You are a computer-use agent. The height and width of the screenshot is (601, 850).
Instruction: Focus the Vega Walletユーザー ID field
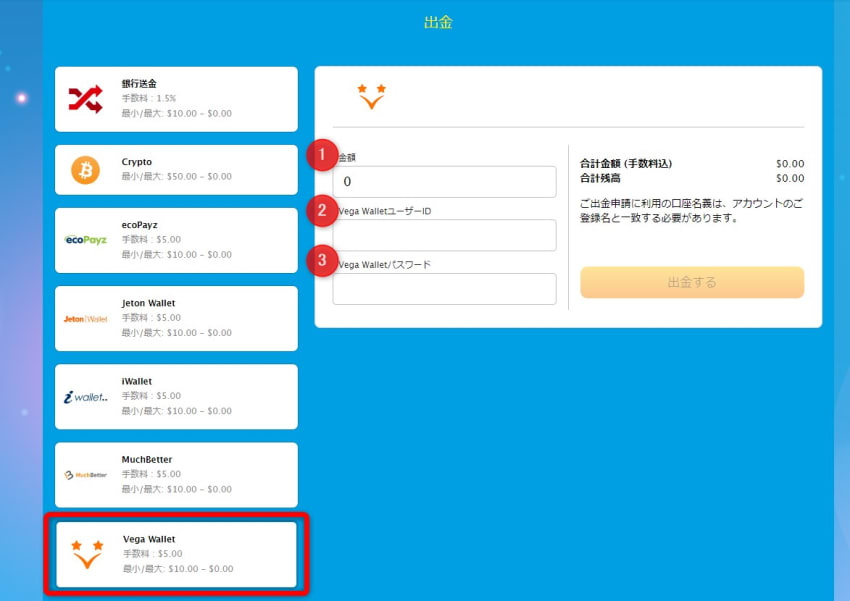click(445, 235)
